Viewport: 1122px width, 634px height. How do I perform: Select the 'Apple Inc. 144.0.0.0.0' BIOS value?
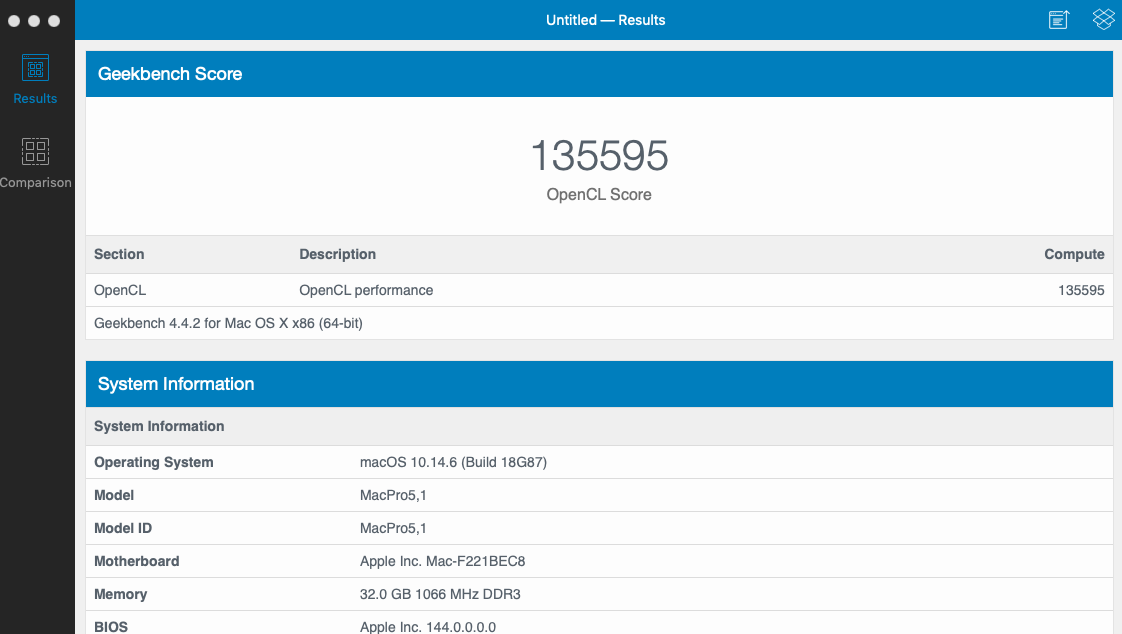pos(428,627)
